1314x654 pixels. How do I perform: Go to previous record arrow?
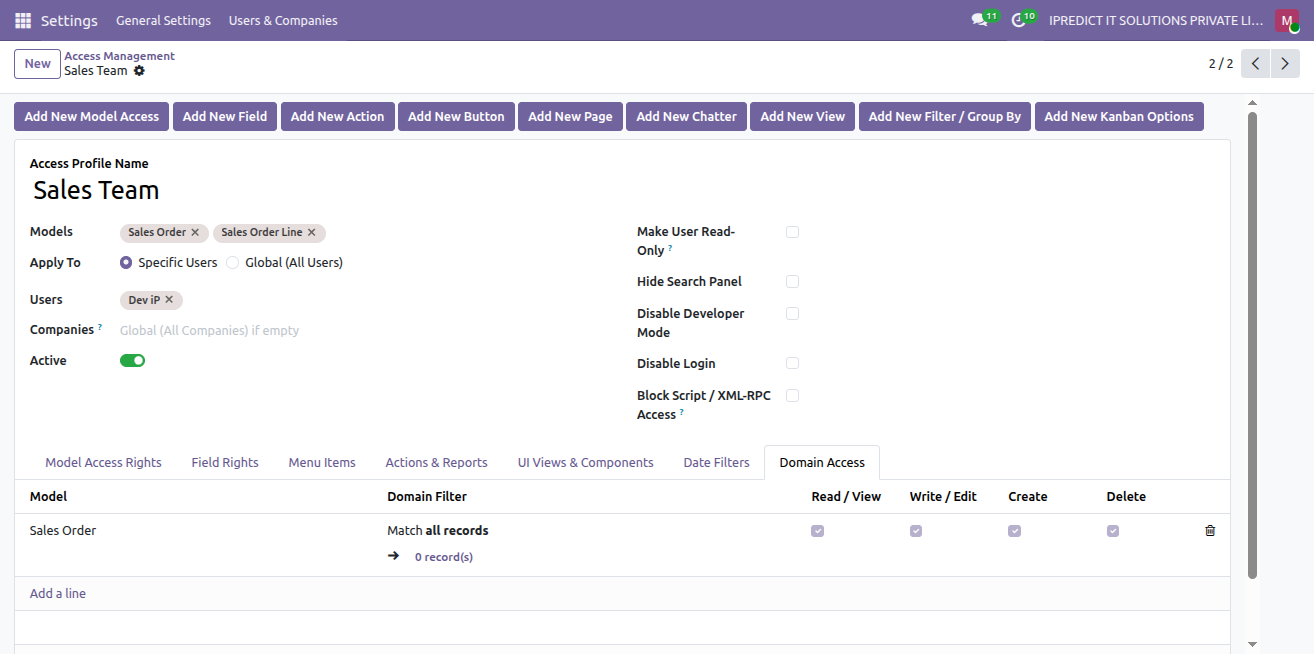pyautogui.click(x=1256, y=64)
